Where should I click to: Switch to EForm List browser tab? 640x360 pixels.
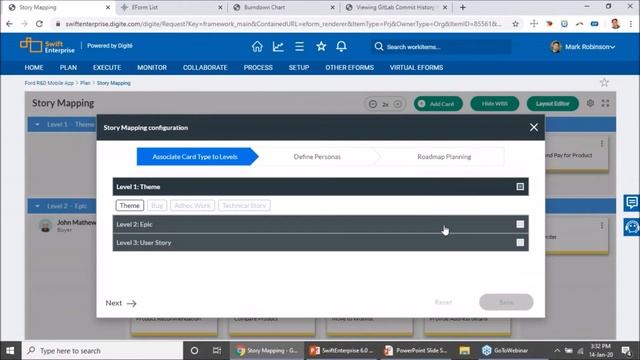click(x=171, y=7)
